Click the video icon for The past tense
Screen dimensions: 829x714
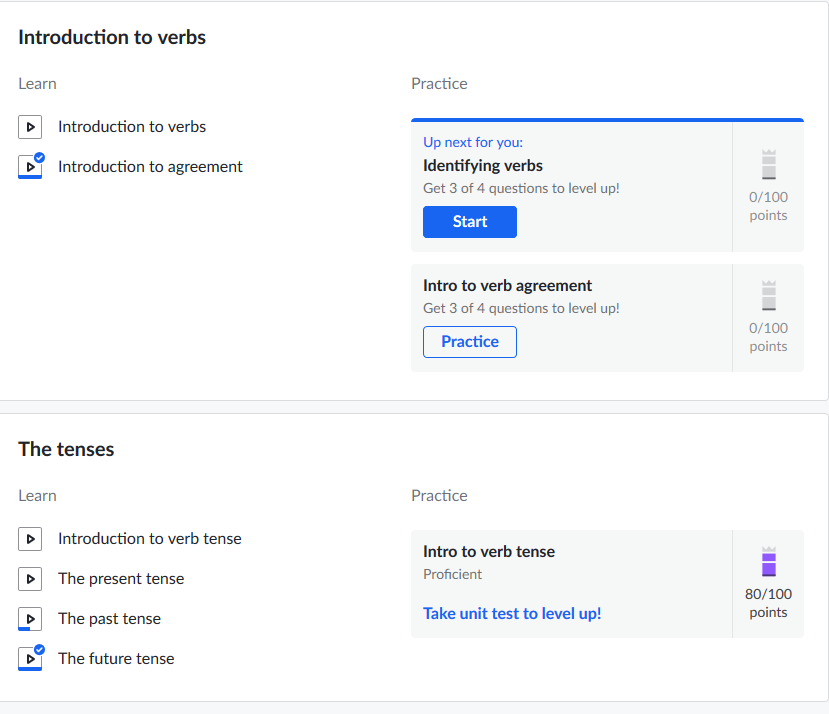point(30,619)
